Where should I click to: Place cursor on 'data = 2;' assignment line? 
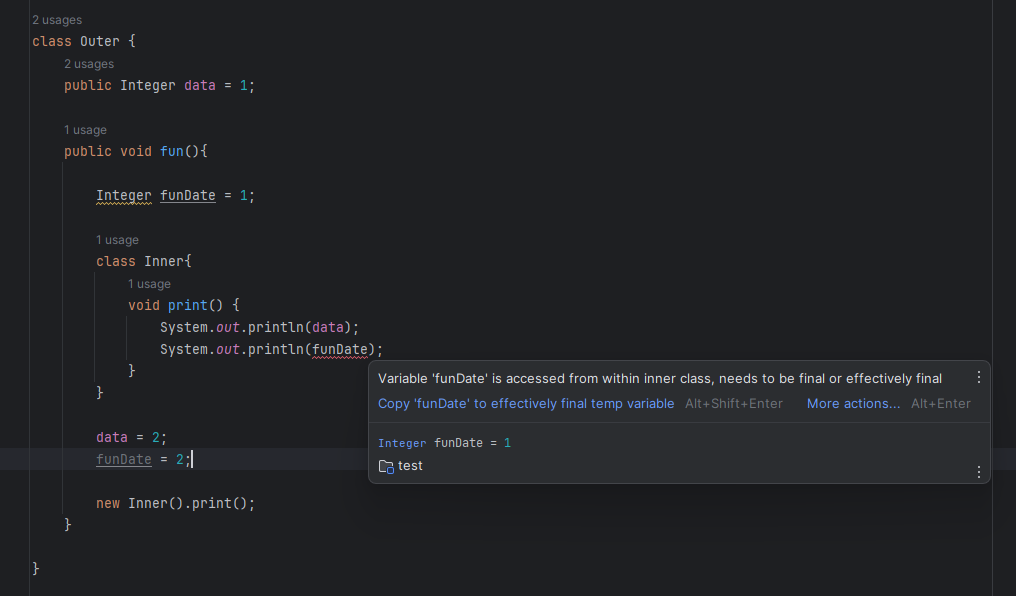point(132,438)
